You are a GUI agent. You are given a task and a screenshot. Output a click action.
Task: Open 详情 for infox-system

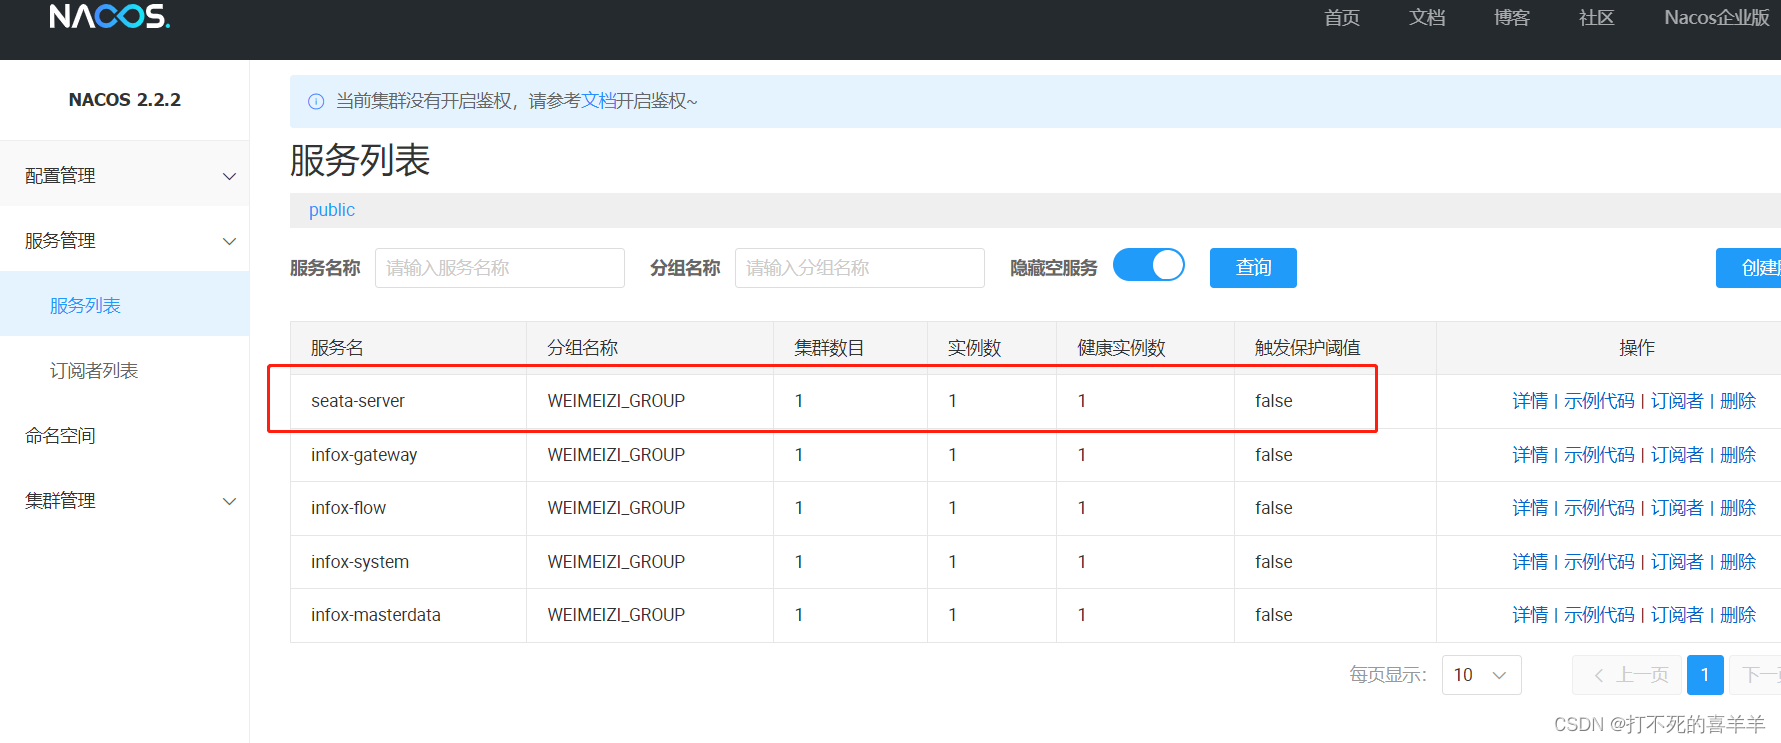1530,562
